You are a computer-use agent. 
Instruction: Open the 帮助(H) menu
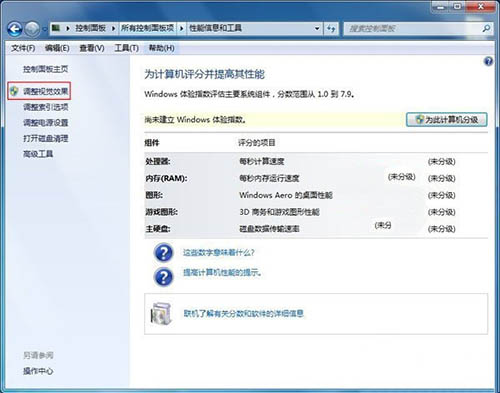[x=161, y=48]
